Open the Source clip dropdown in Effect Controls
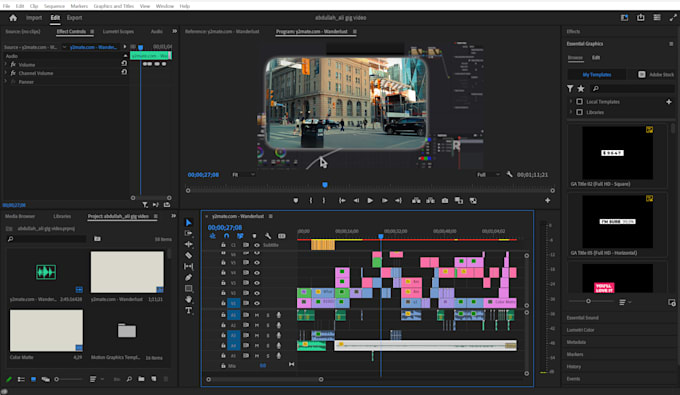Screen dimensions: 680x395 64,47
